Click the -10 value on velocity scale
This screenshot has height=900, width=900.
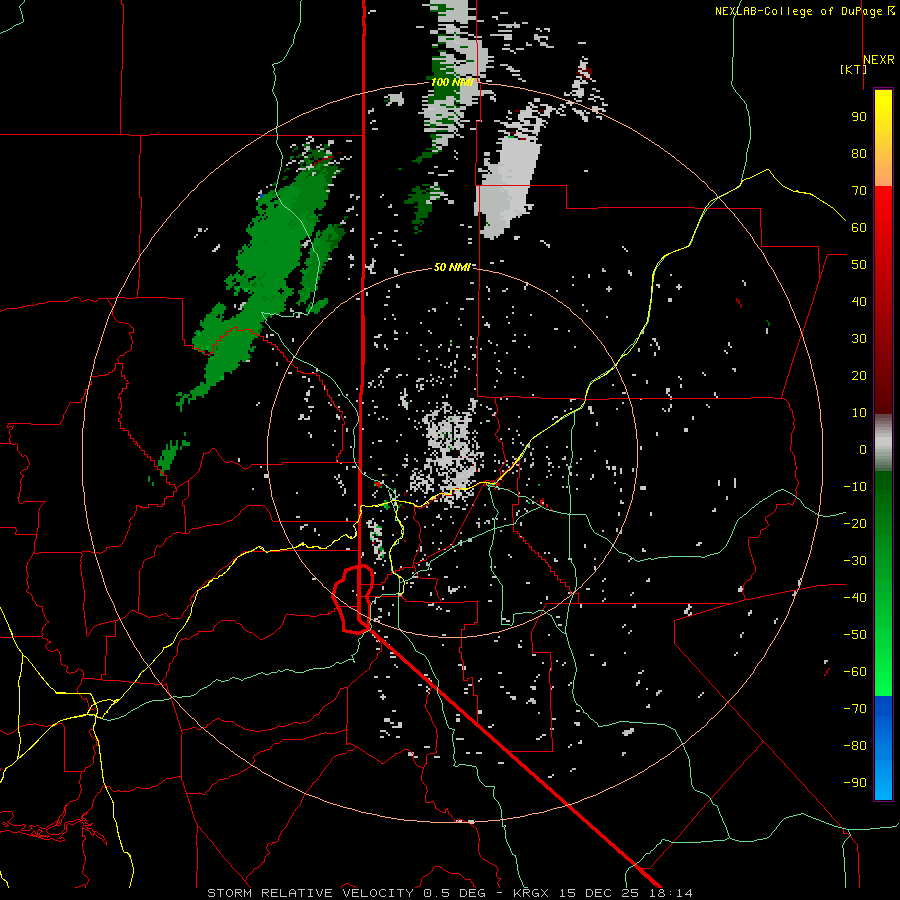855,487
